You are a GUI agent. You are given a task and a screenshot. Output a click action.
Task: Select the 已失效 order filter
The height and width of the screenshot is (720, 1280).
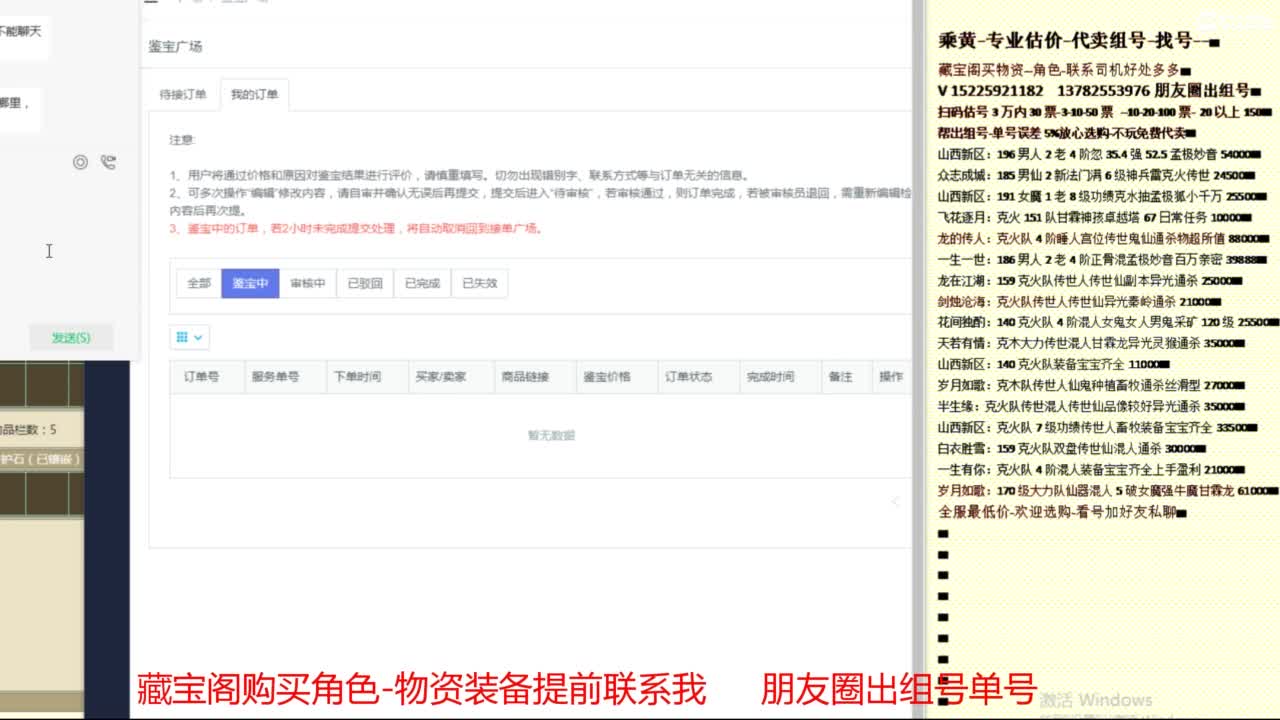(479, 283)
